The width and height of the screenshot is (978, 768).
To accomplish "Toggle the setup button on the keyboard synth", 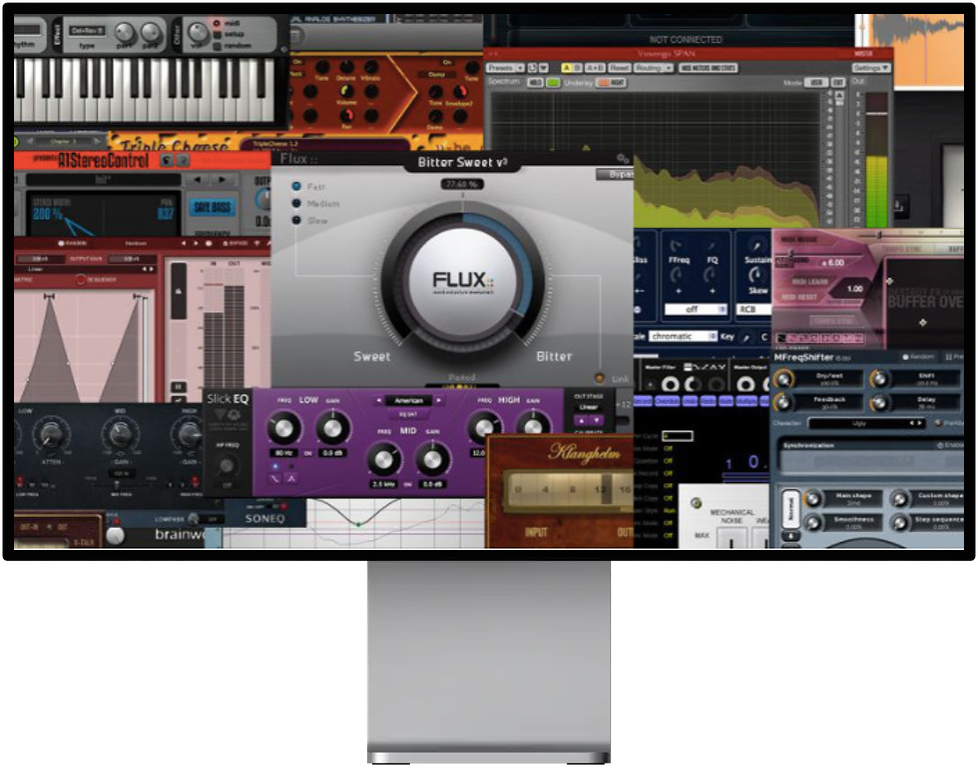I will [x=217, y=34].
